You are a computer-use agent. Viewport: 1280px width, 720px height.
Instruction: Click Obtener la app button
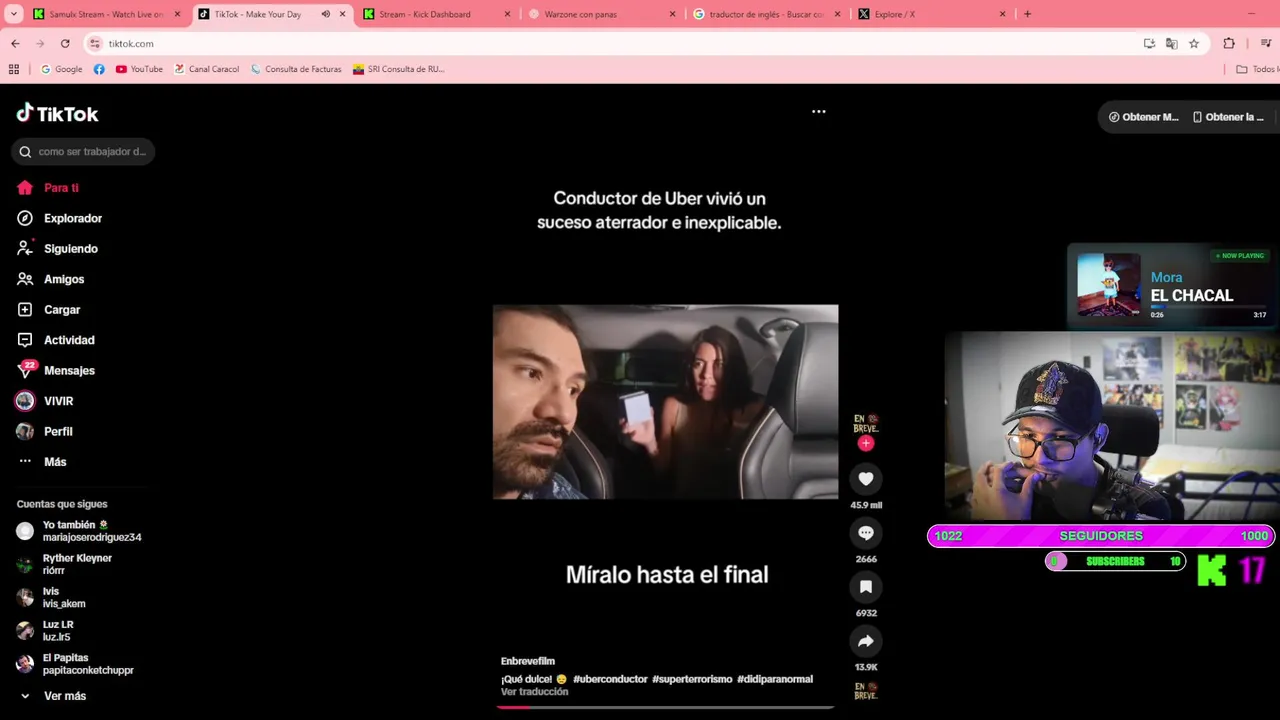click(1229, 117)
